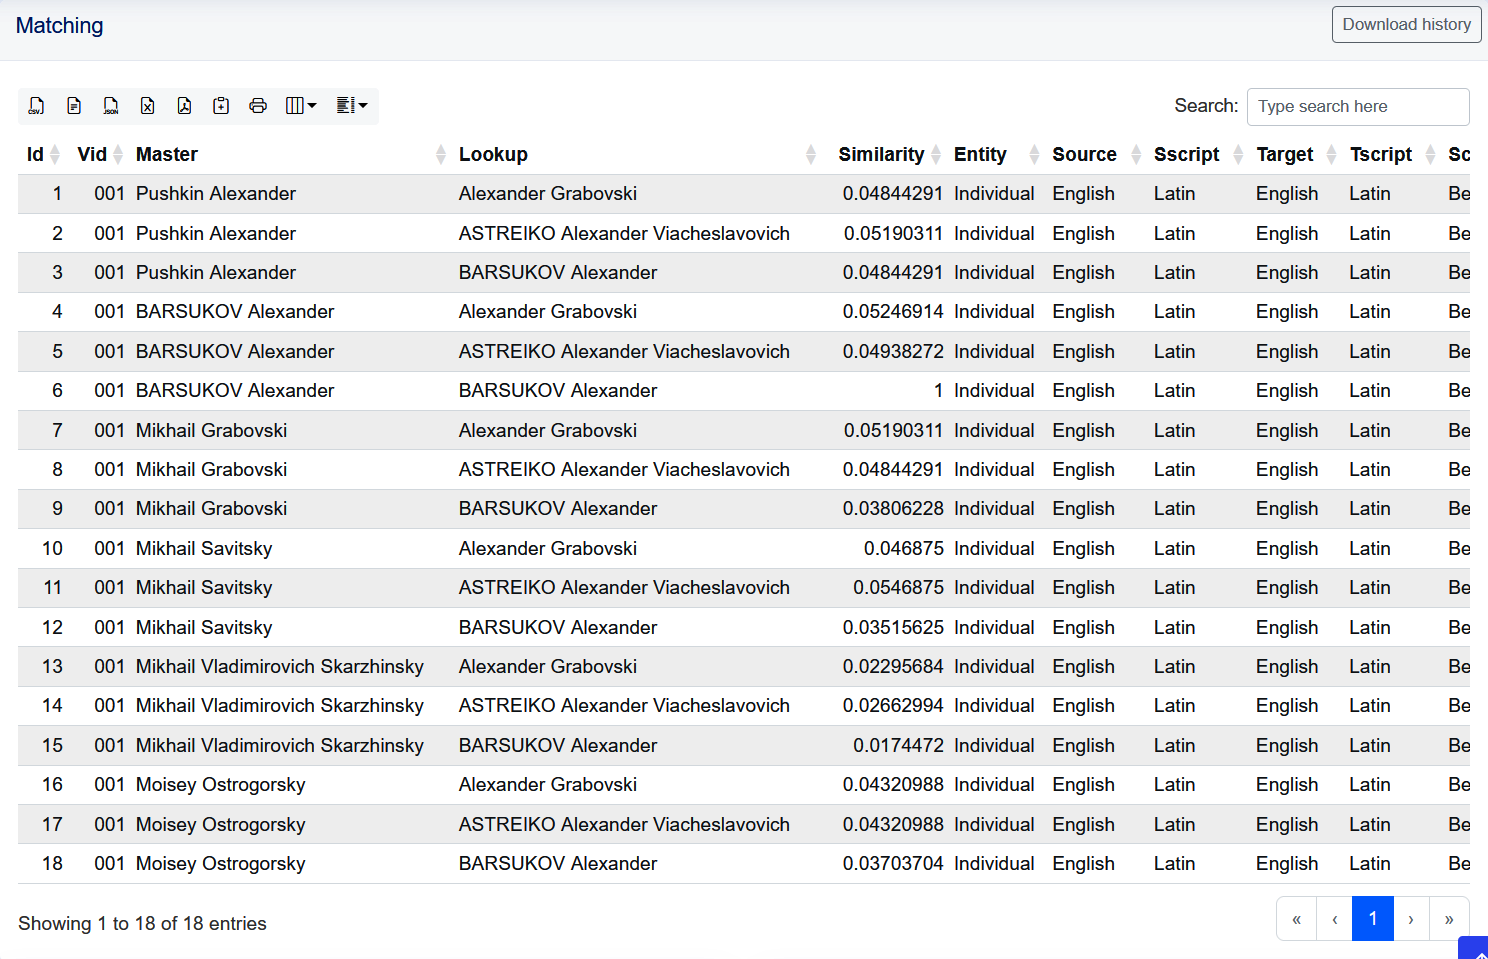Screen dimensions: 1488x959
Task: Export table as PDF
Action: tap(184, 106)
